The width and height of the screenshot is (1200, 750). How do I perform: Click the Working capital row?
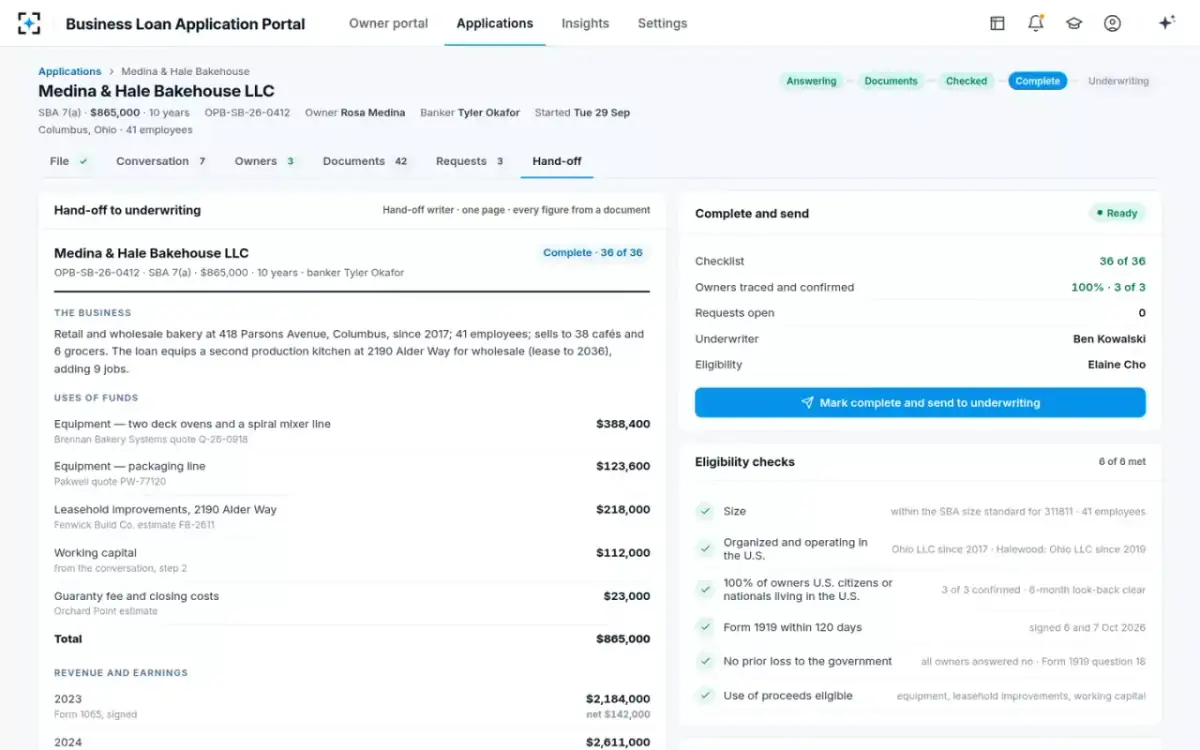point(352,560)
